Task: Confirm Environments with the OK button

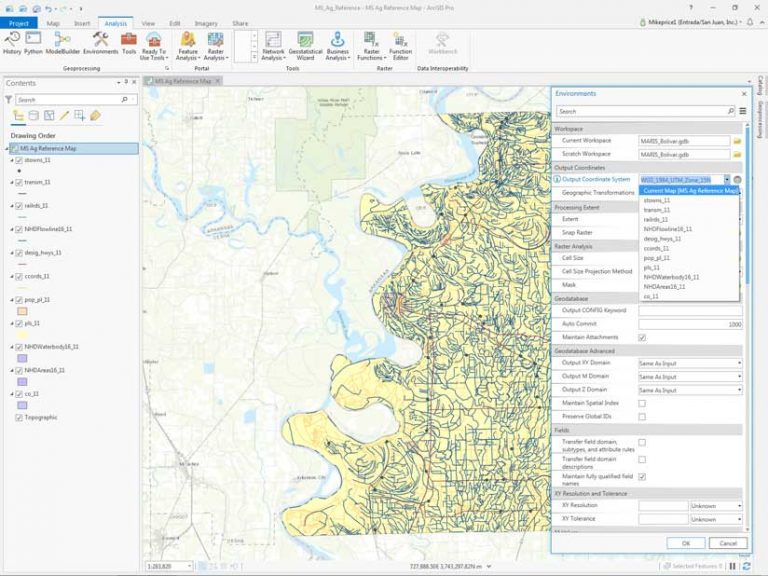Action: pos(686,543)
